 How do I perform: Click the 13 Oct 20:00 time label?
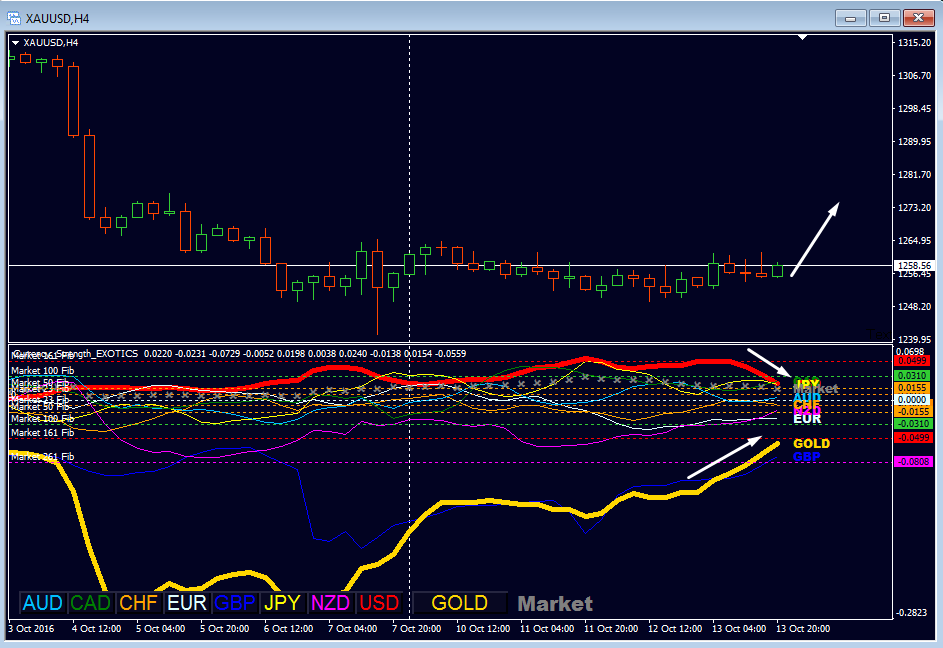click(x=803, y=629)
